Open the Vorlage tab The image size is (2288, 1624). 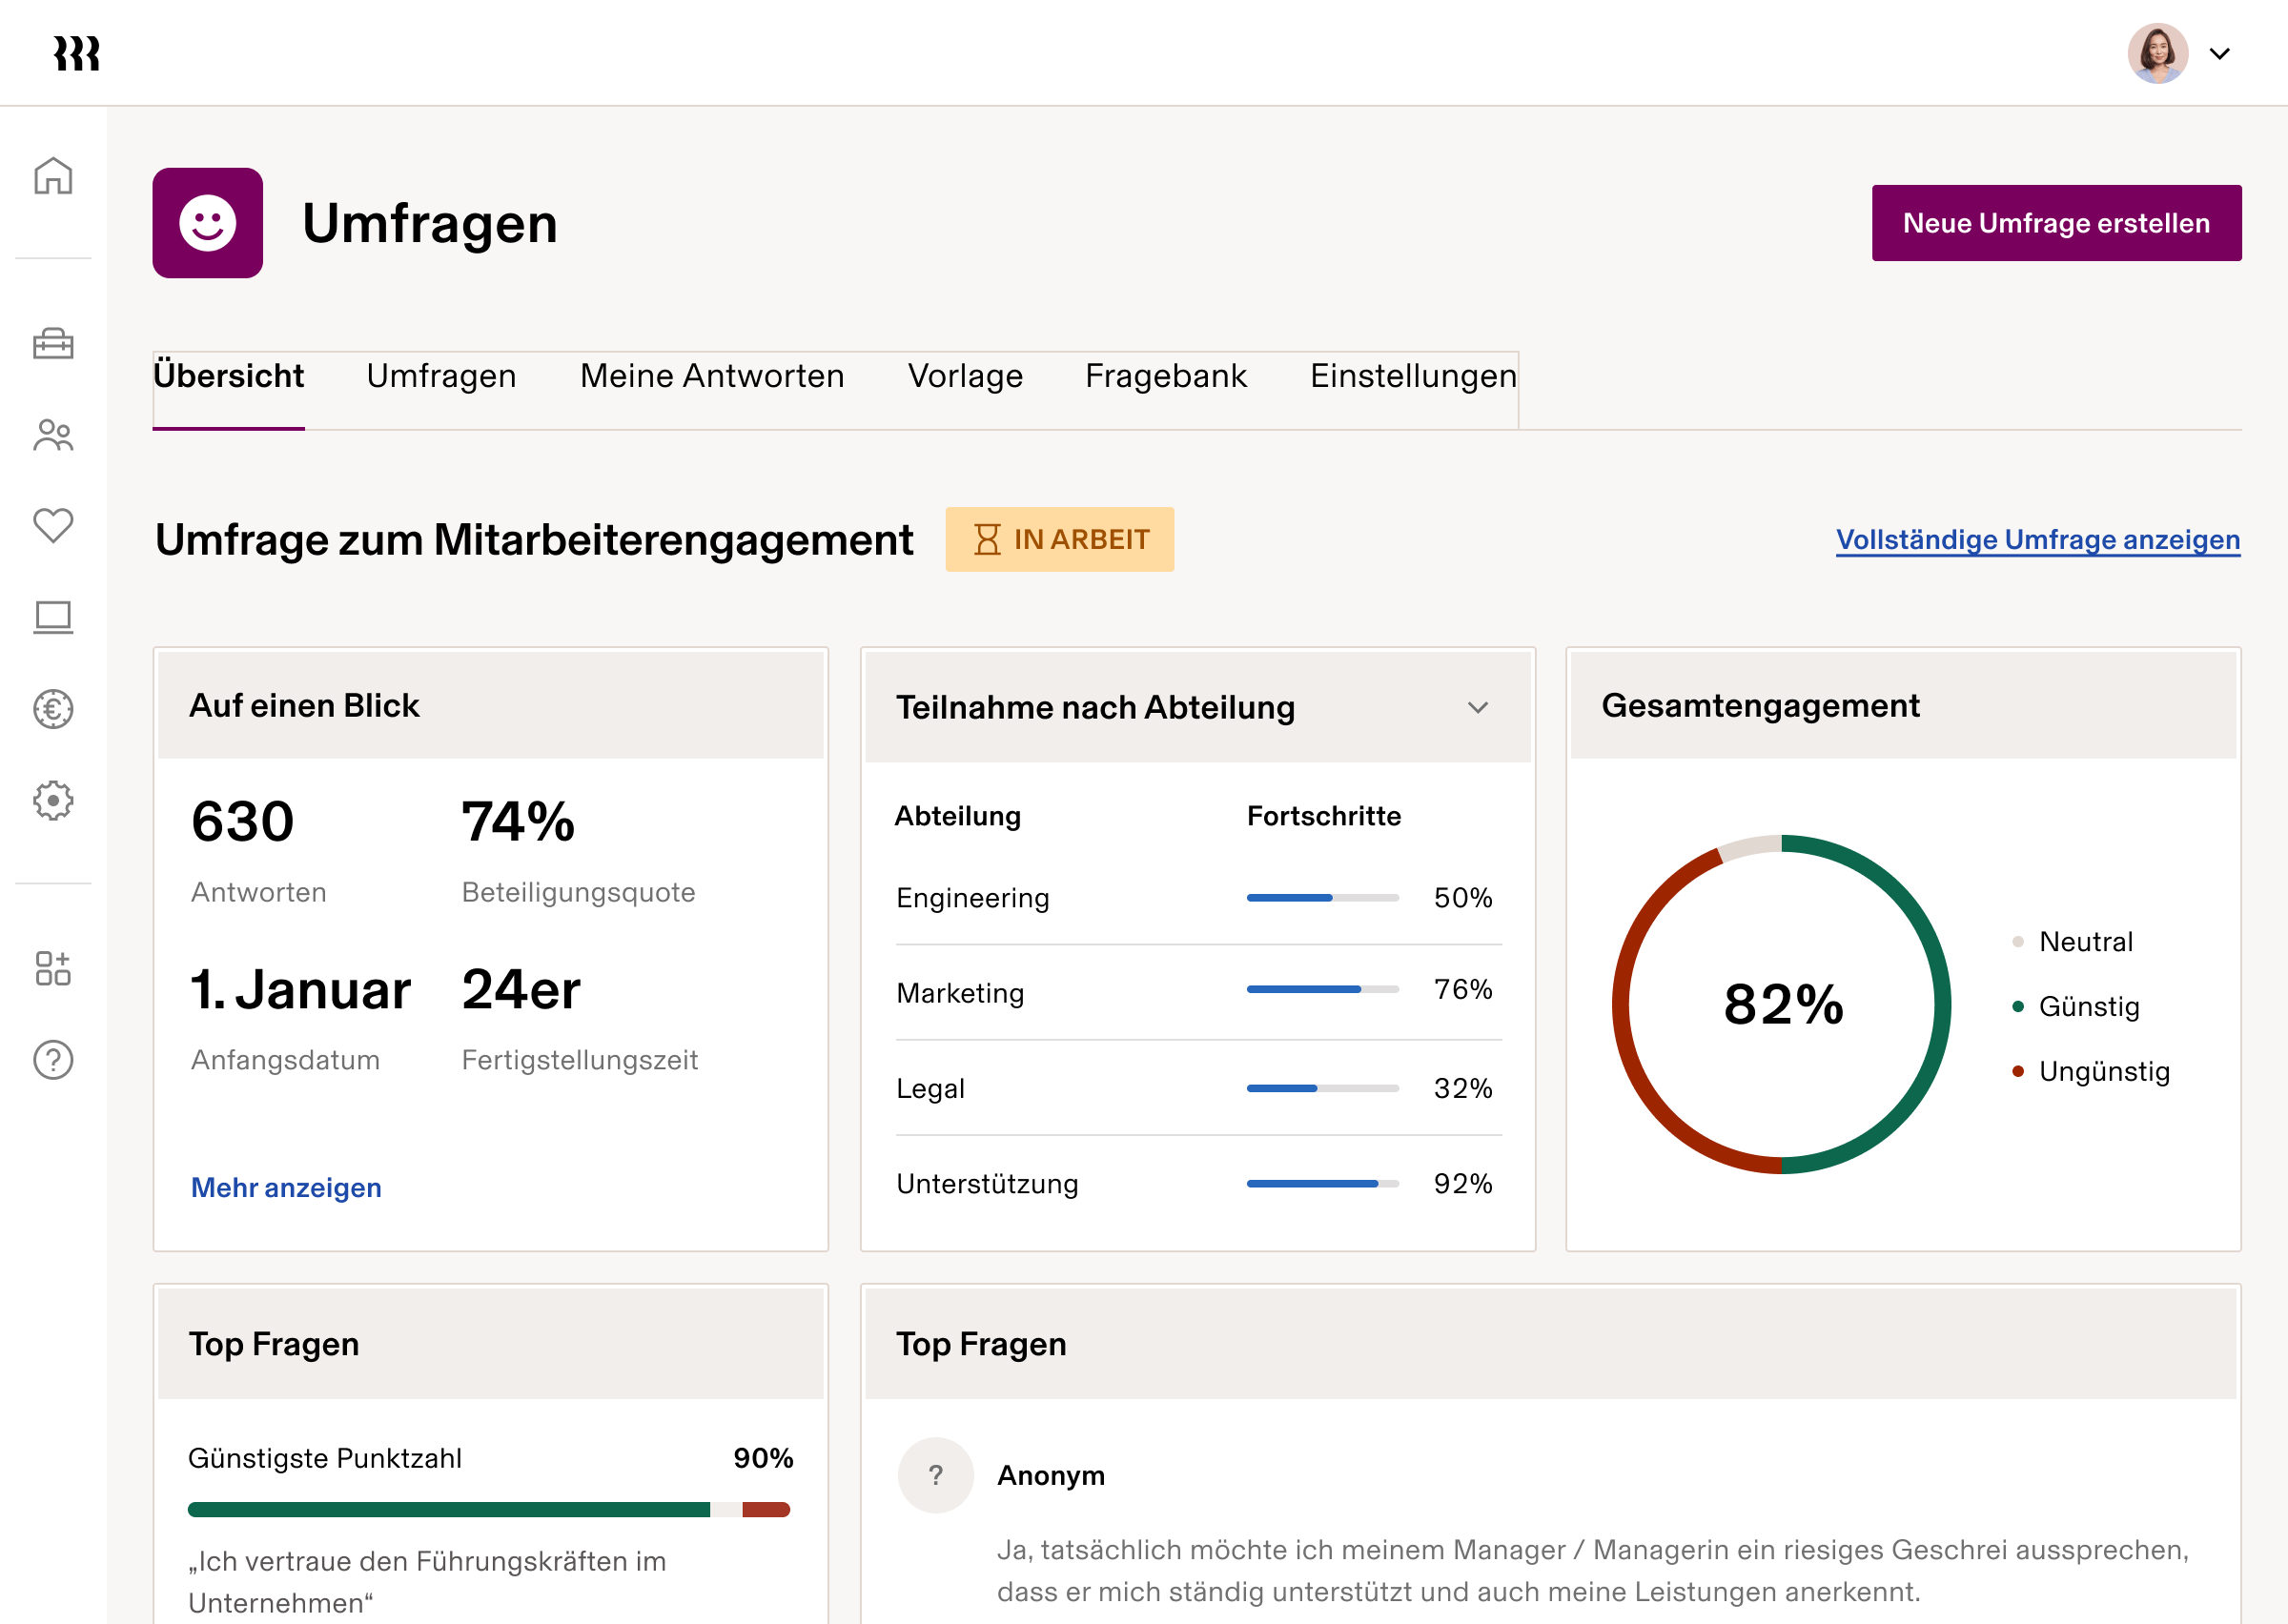(x=964, y=377)
